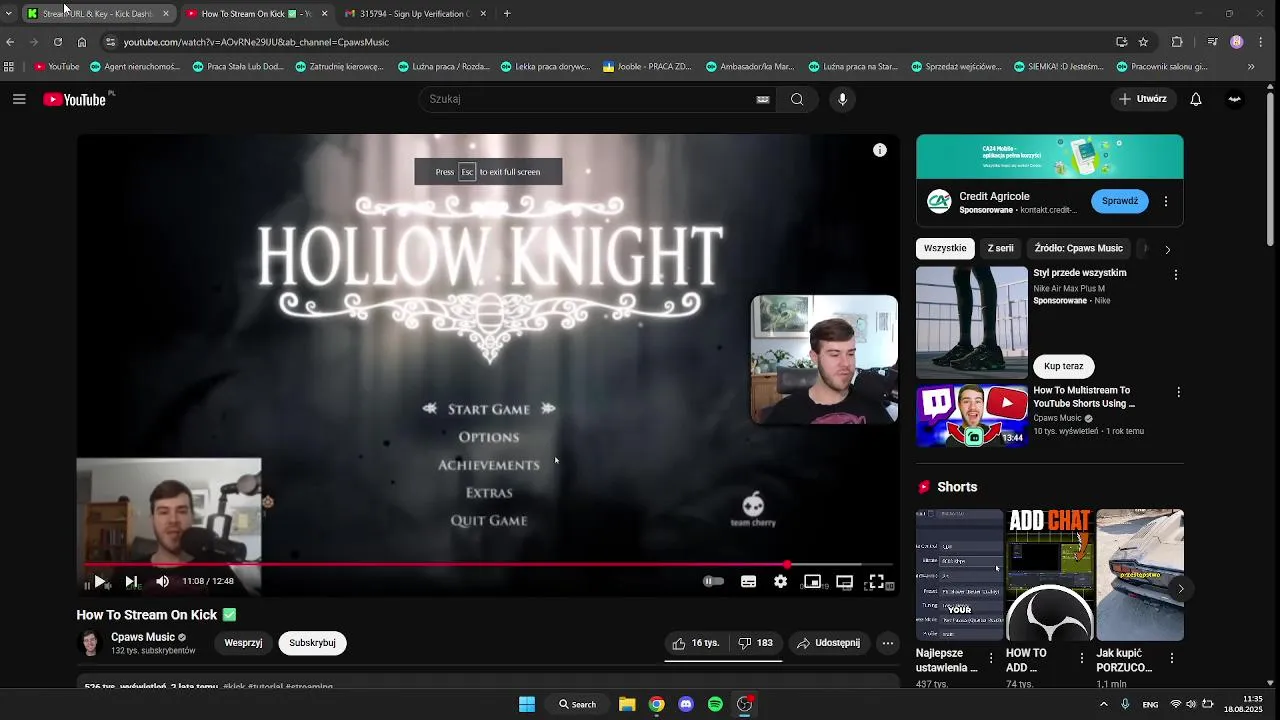
Task: Dislike the video showing 183
Action: 755,643
